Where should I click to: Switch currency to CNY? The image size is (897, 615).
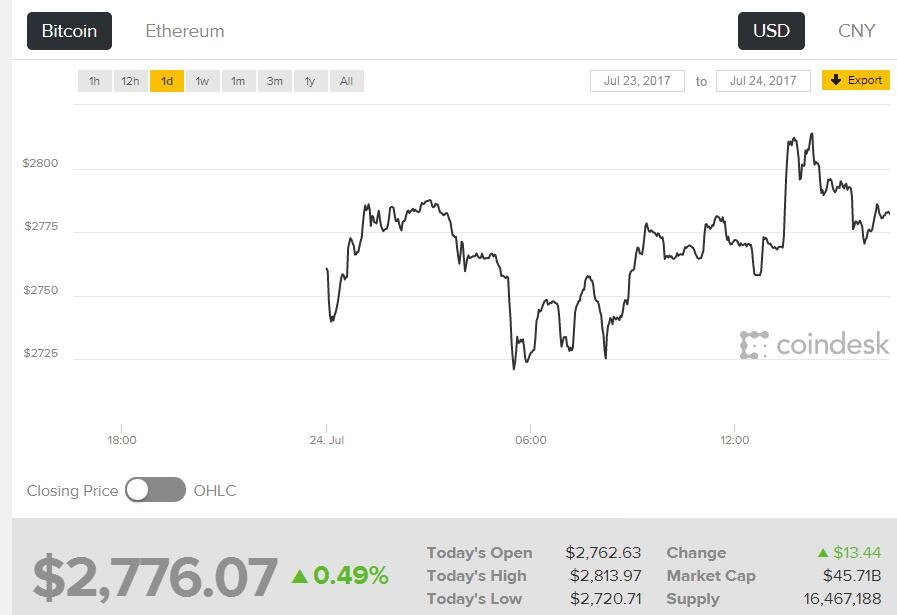pyautogui.click(x=856, y=31)
